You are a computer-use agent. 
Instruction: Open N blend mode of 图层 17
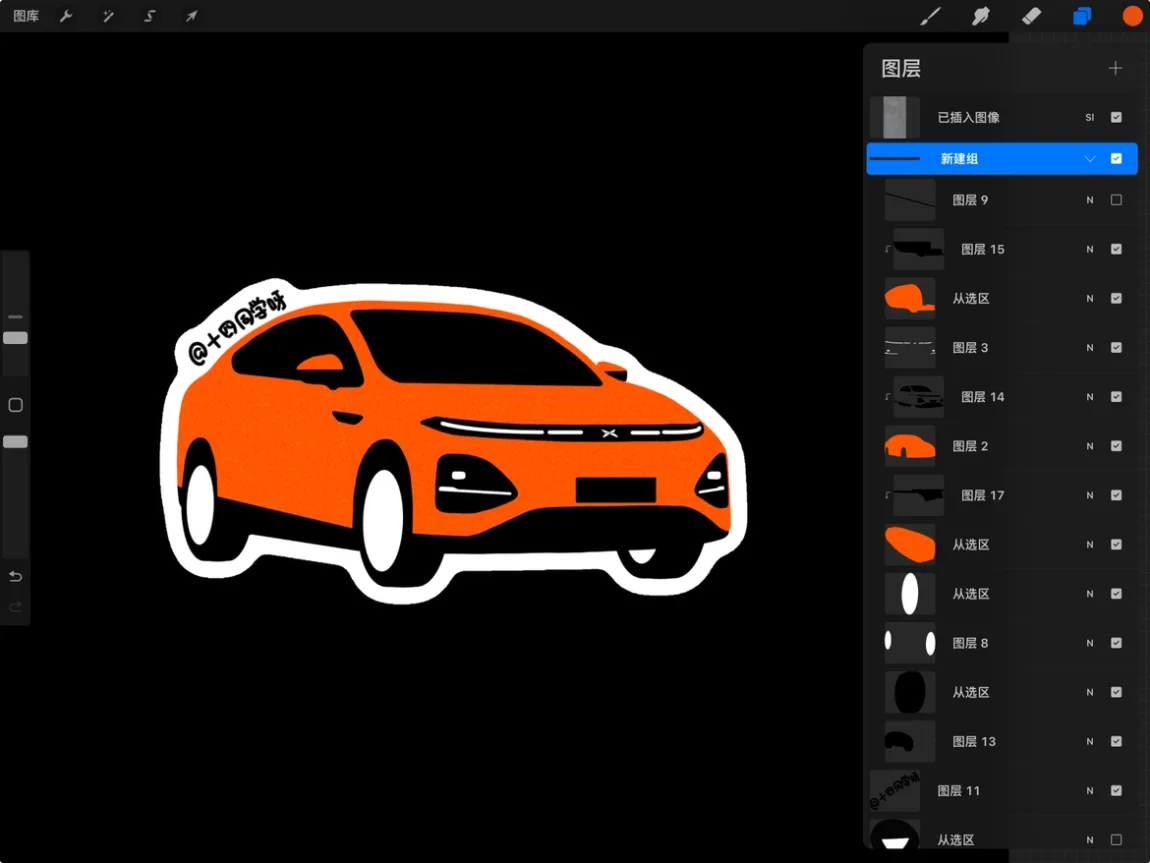1090,495
